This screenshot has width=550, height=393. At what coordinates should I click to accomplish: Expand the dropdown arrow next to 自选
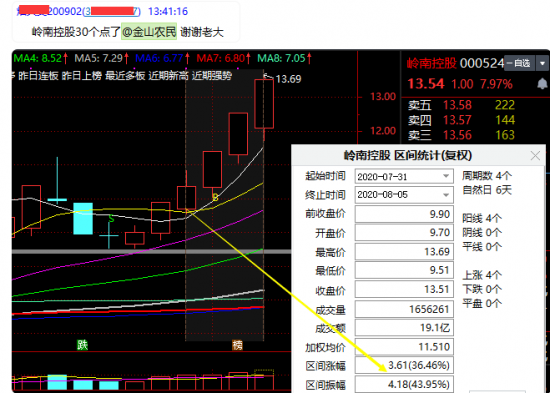click(x=542, y=64)
